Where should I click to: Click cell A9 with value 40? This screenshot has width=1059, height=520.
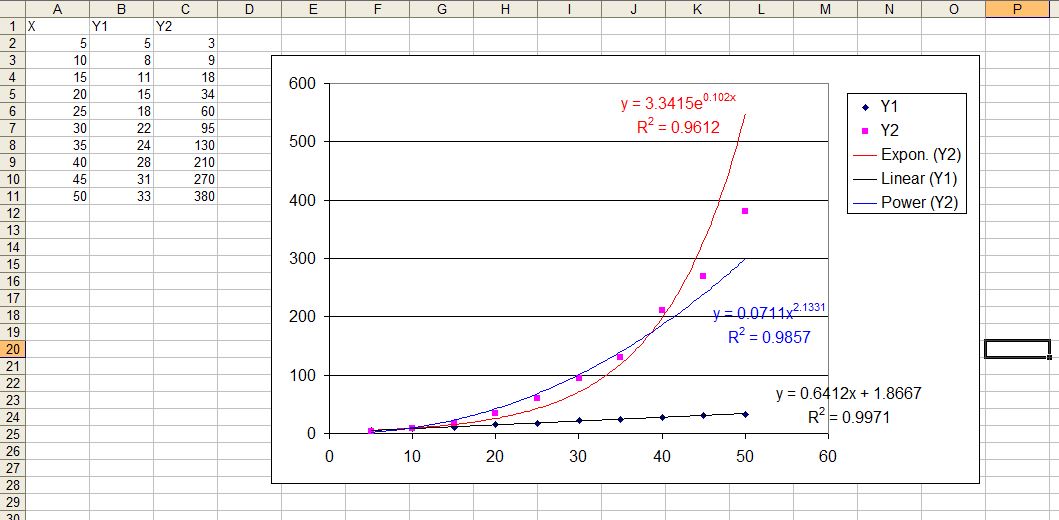(x=57, y=163)
